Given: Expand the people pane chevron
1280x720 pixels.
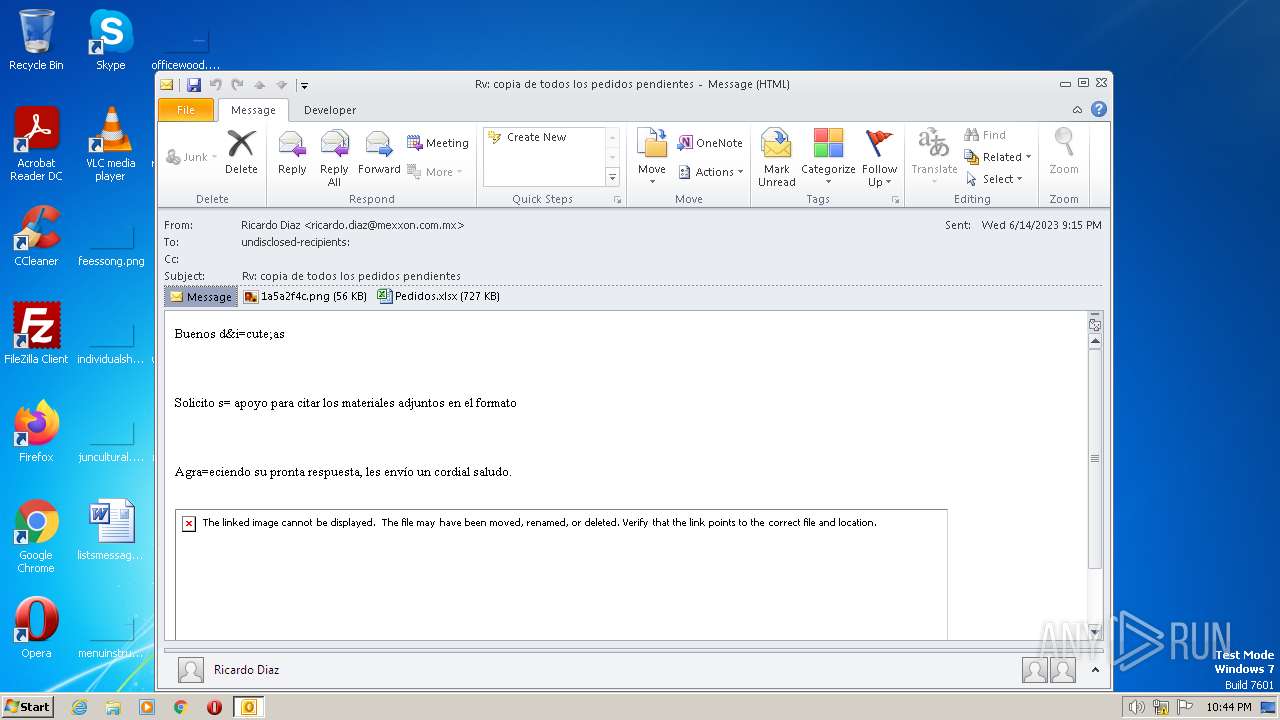Looking at the screenshot, I should 1095,670.
